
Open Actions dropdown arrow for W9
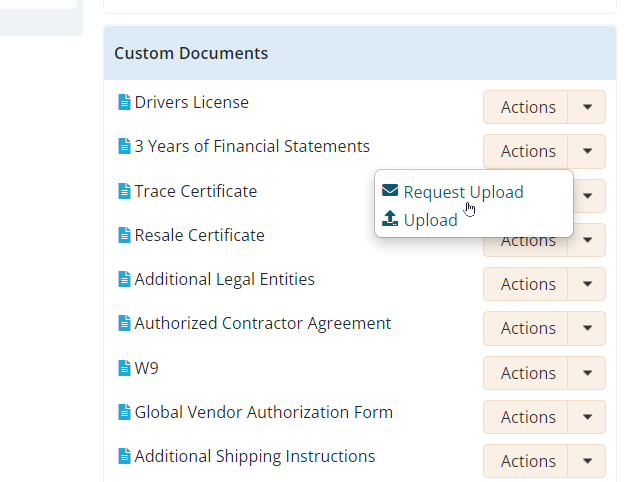pyautogui.click(x=587, y=373)
